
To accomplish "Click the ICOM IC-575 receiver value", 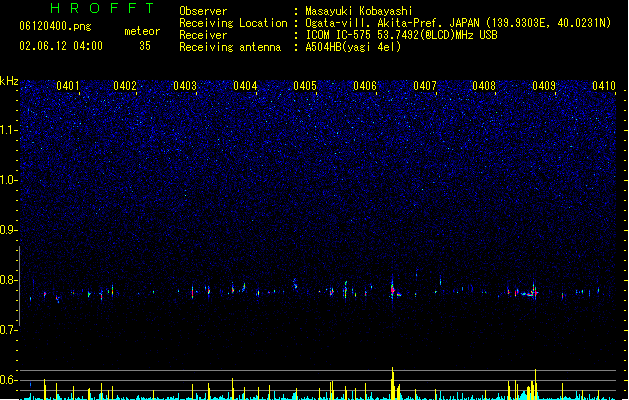I will [401, 35].
